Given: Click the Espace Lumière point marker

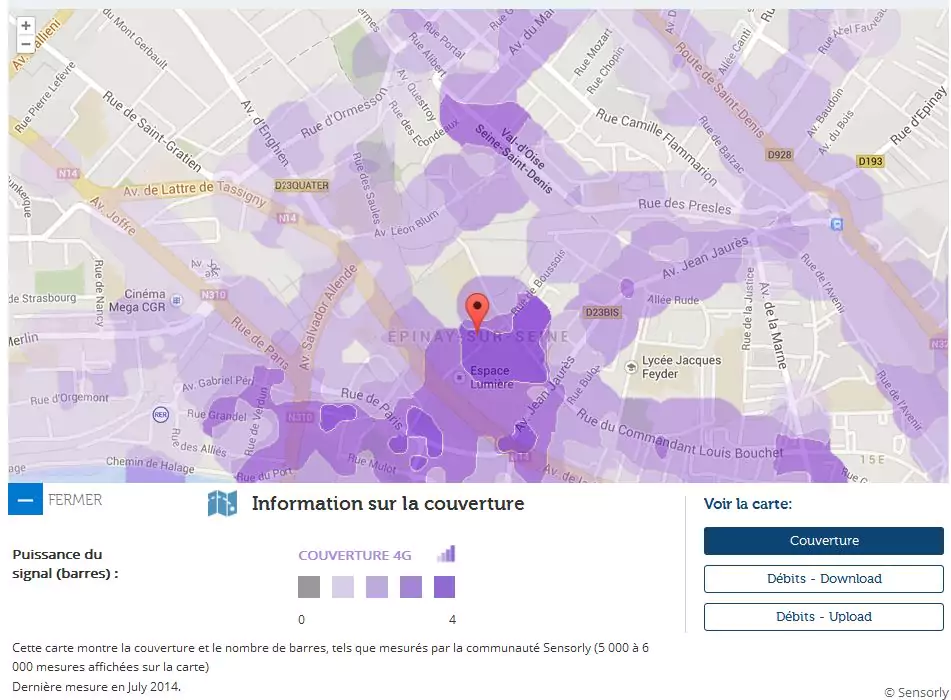Looking at the screenshot, I should coord(459,377).
